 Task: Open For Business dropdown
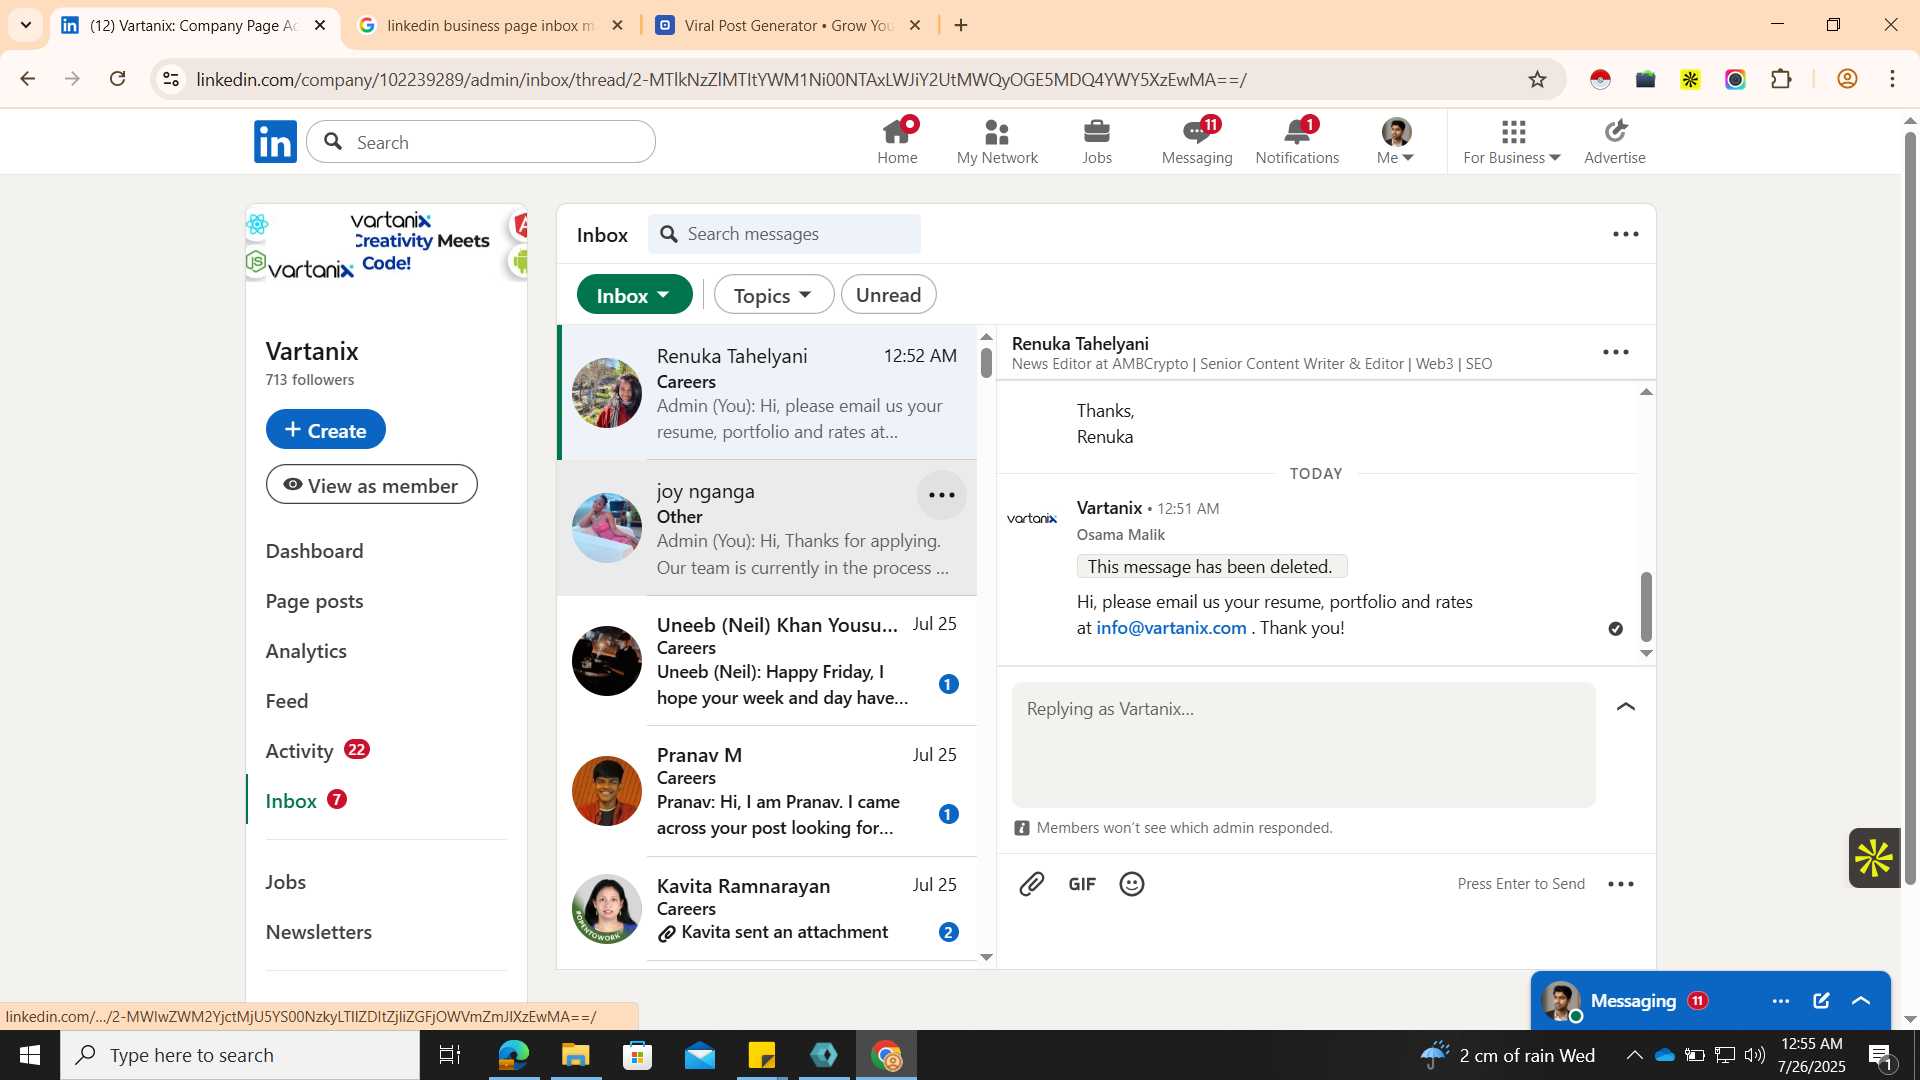(1511, 142)
